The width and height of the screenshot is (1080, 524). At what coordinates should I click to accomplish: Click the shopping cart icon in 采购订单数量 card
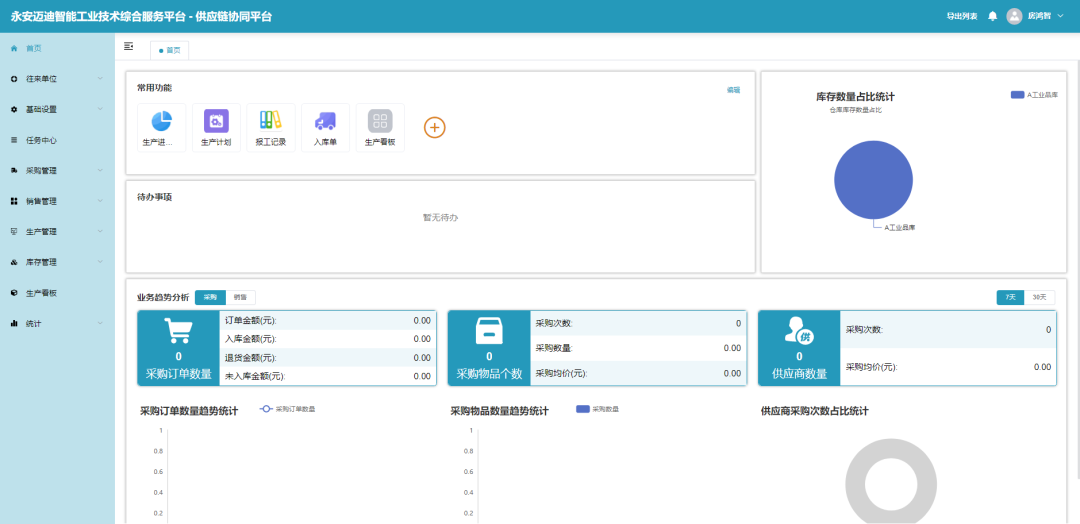(x=178, y=330)
